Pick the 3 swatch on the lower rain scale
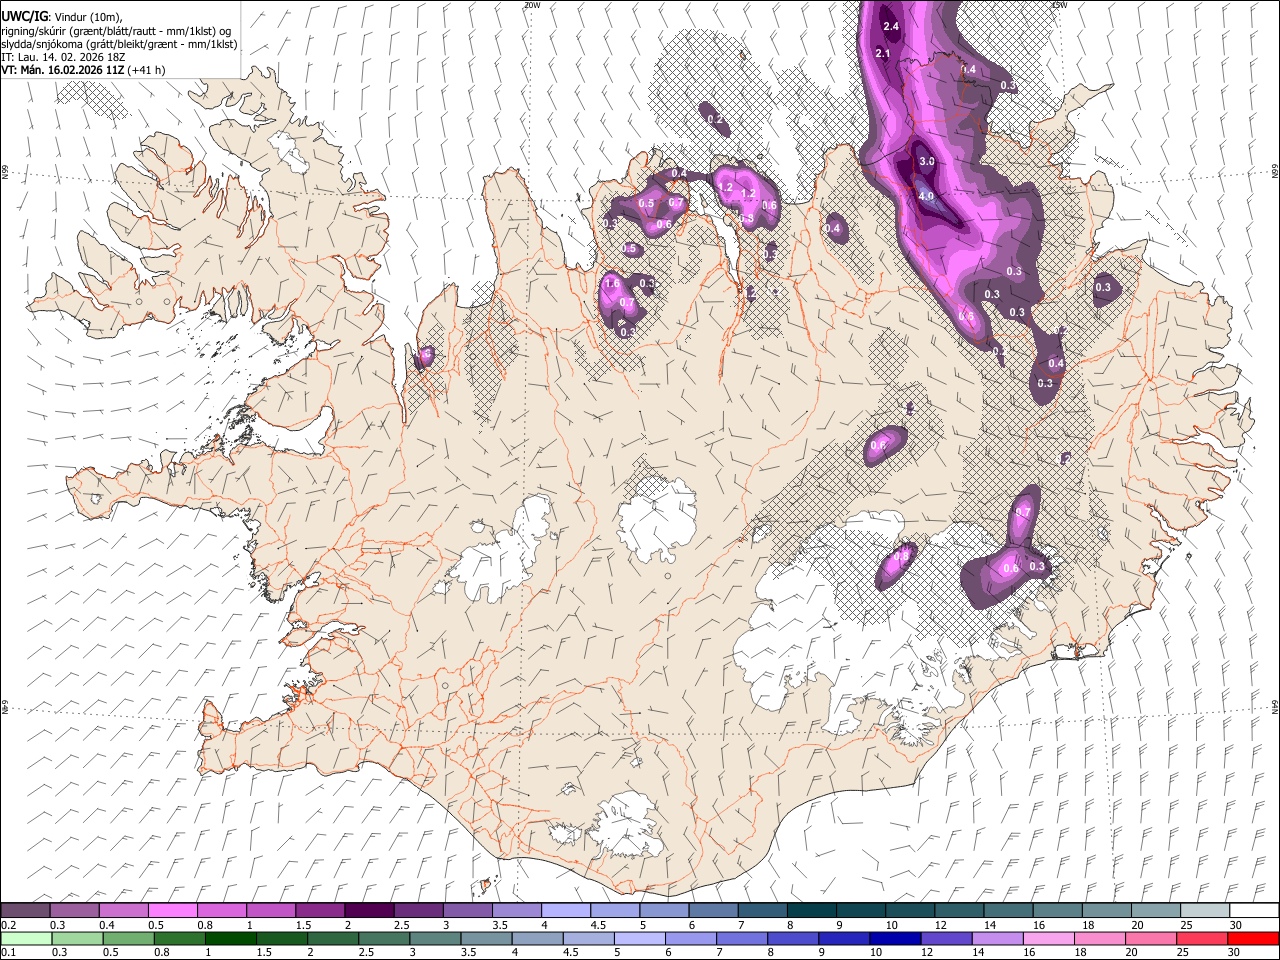1280x960 pixels. pos(436,938)
